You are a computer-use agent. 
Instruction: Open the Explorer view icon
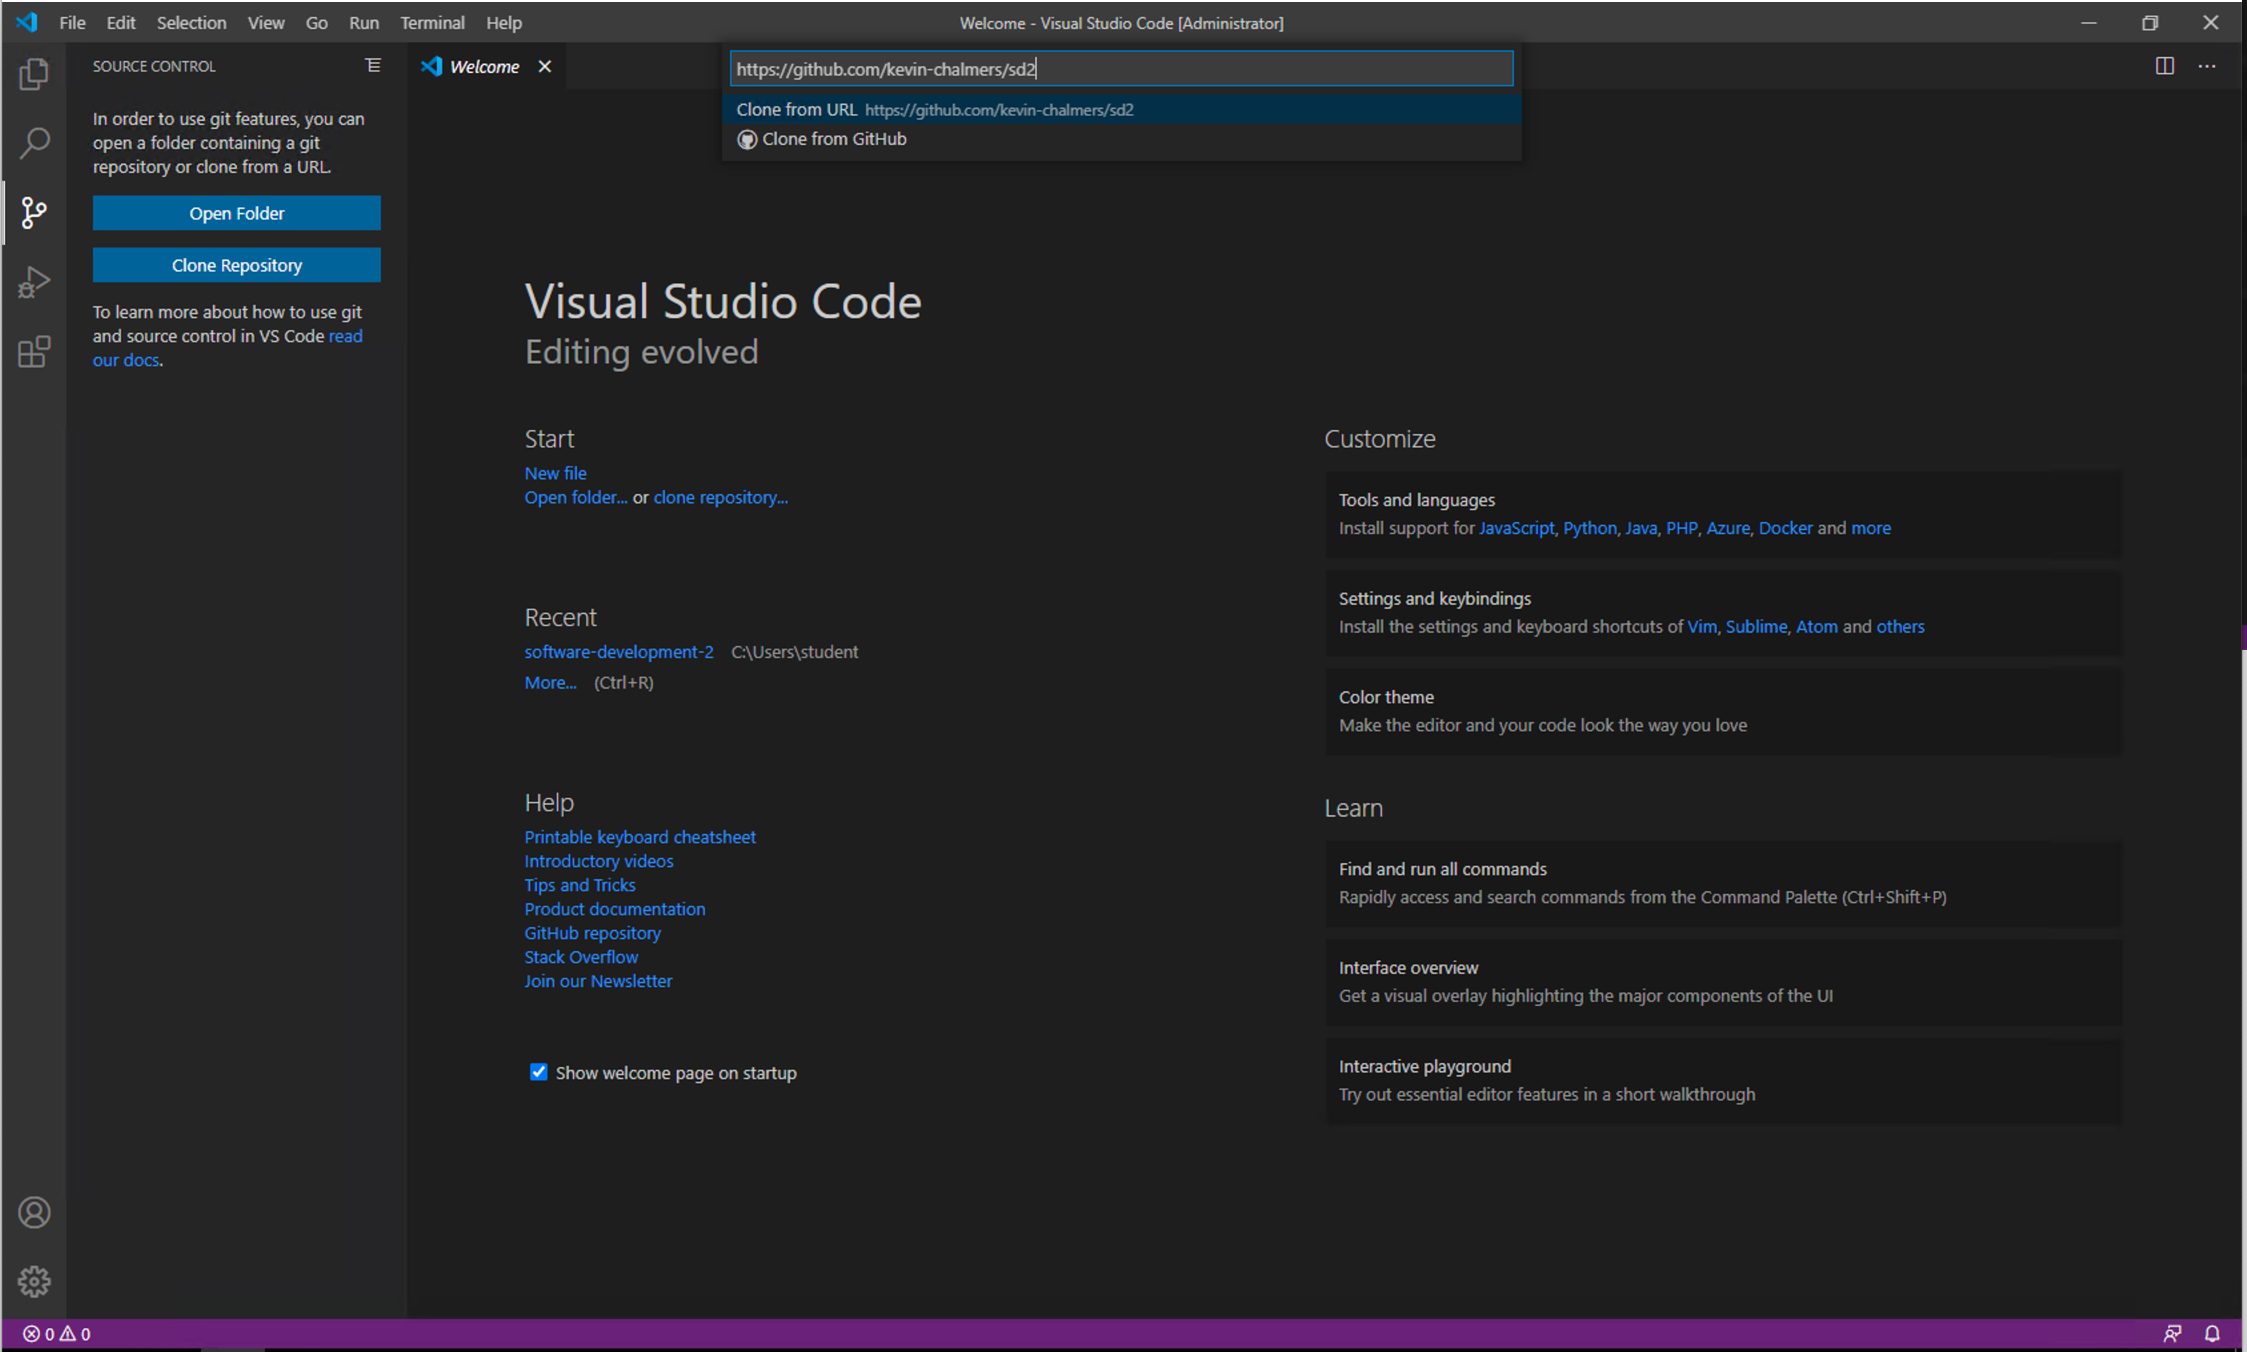tap(34, 74)
